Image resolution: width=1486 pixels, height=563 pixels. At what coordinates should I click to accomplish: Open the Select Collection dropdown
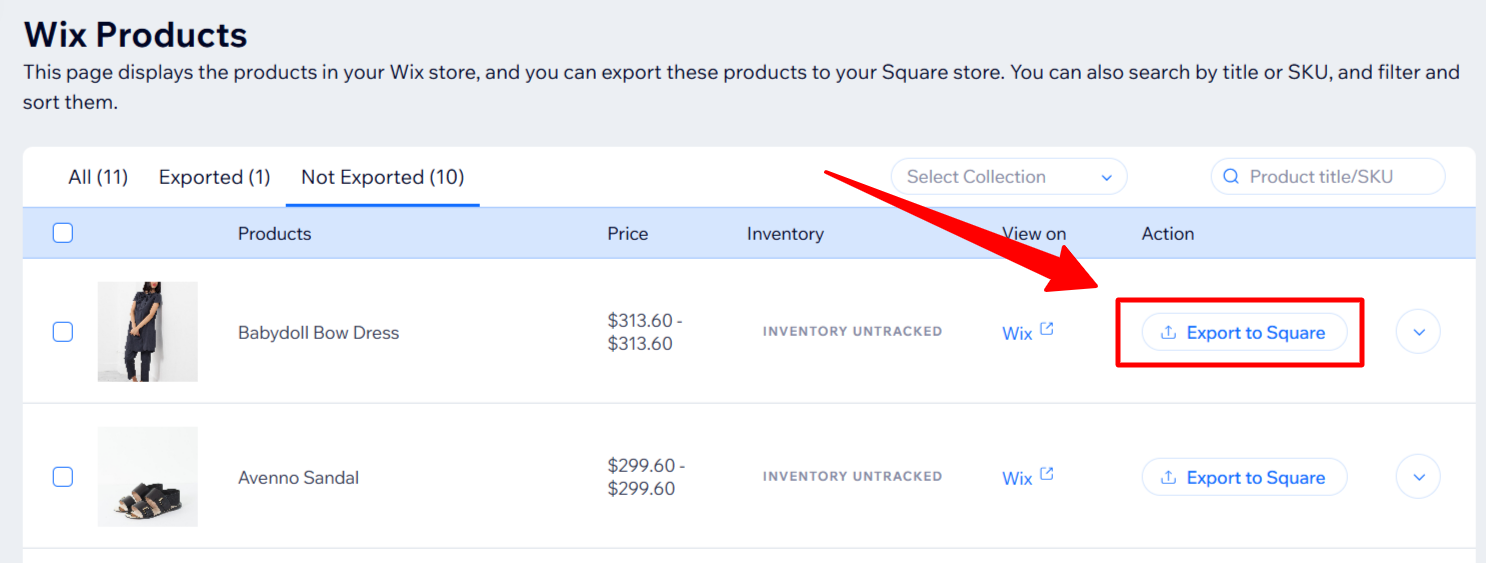(x=1008, y=177)
